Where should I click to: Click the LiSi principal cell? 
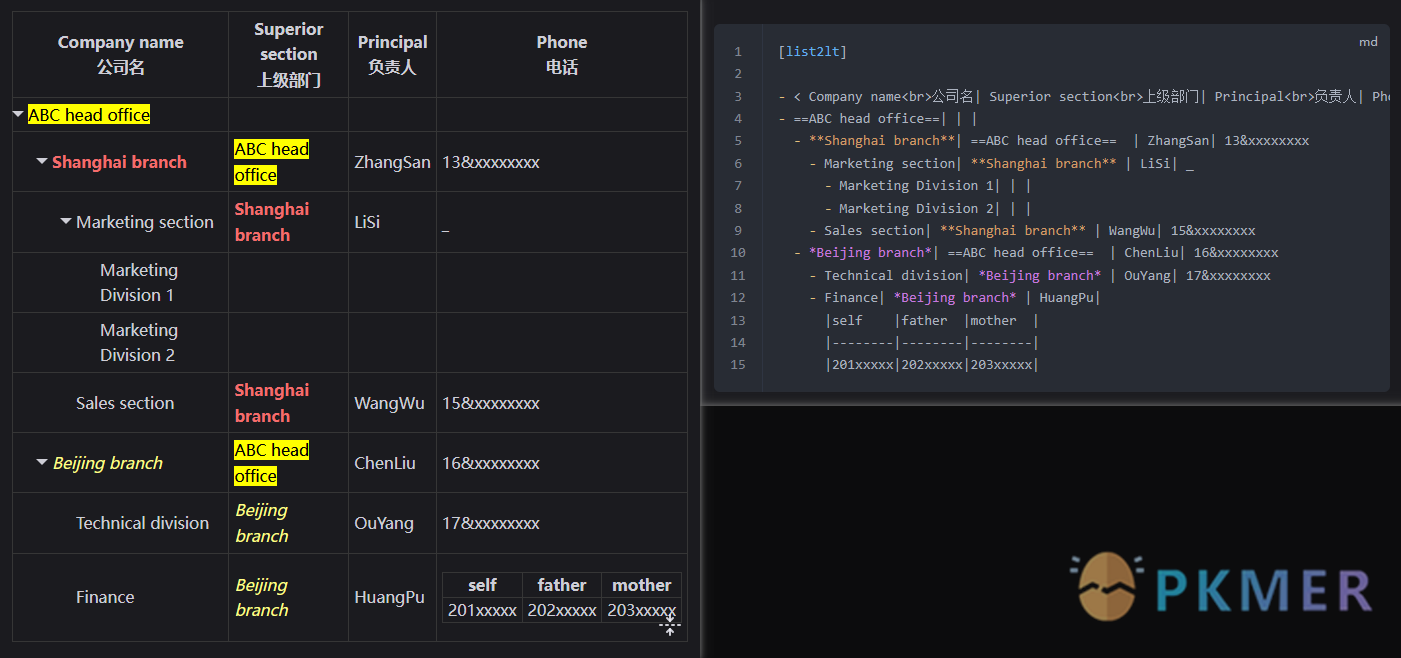[x=367, y=222]
